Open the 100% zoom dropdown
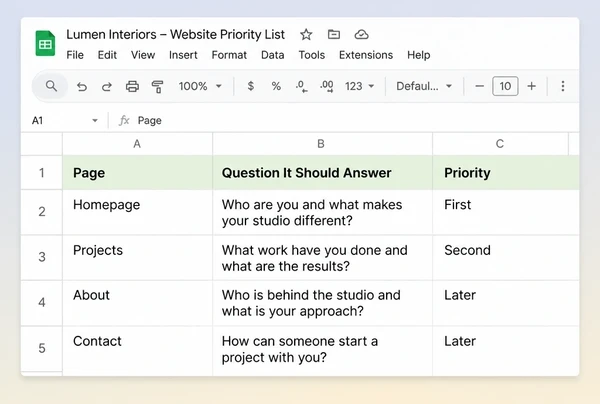The width and height of the screenshot is (600, 404). pyautogui.click(x=200, y=86)
